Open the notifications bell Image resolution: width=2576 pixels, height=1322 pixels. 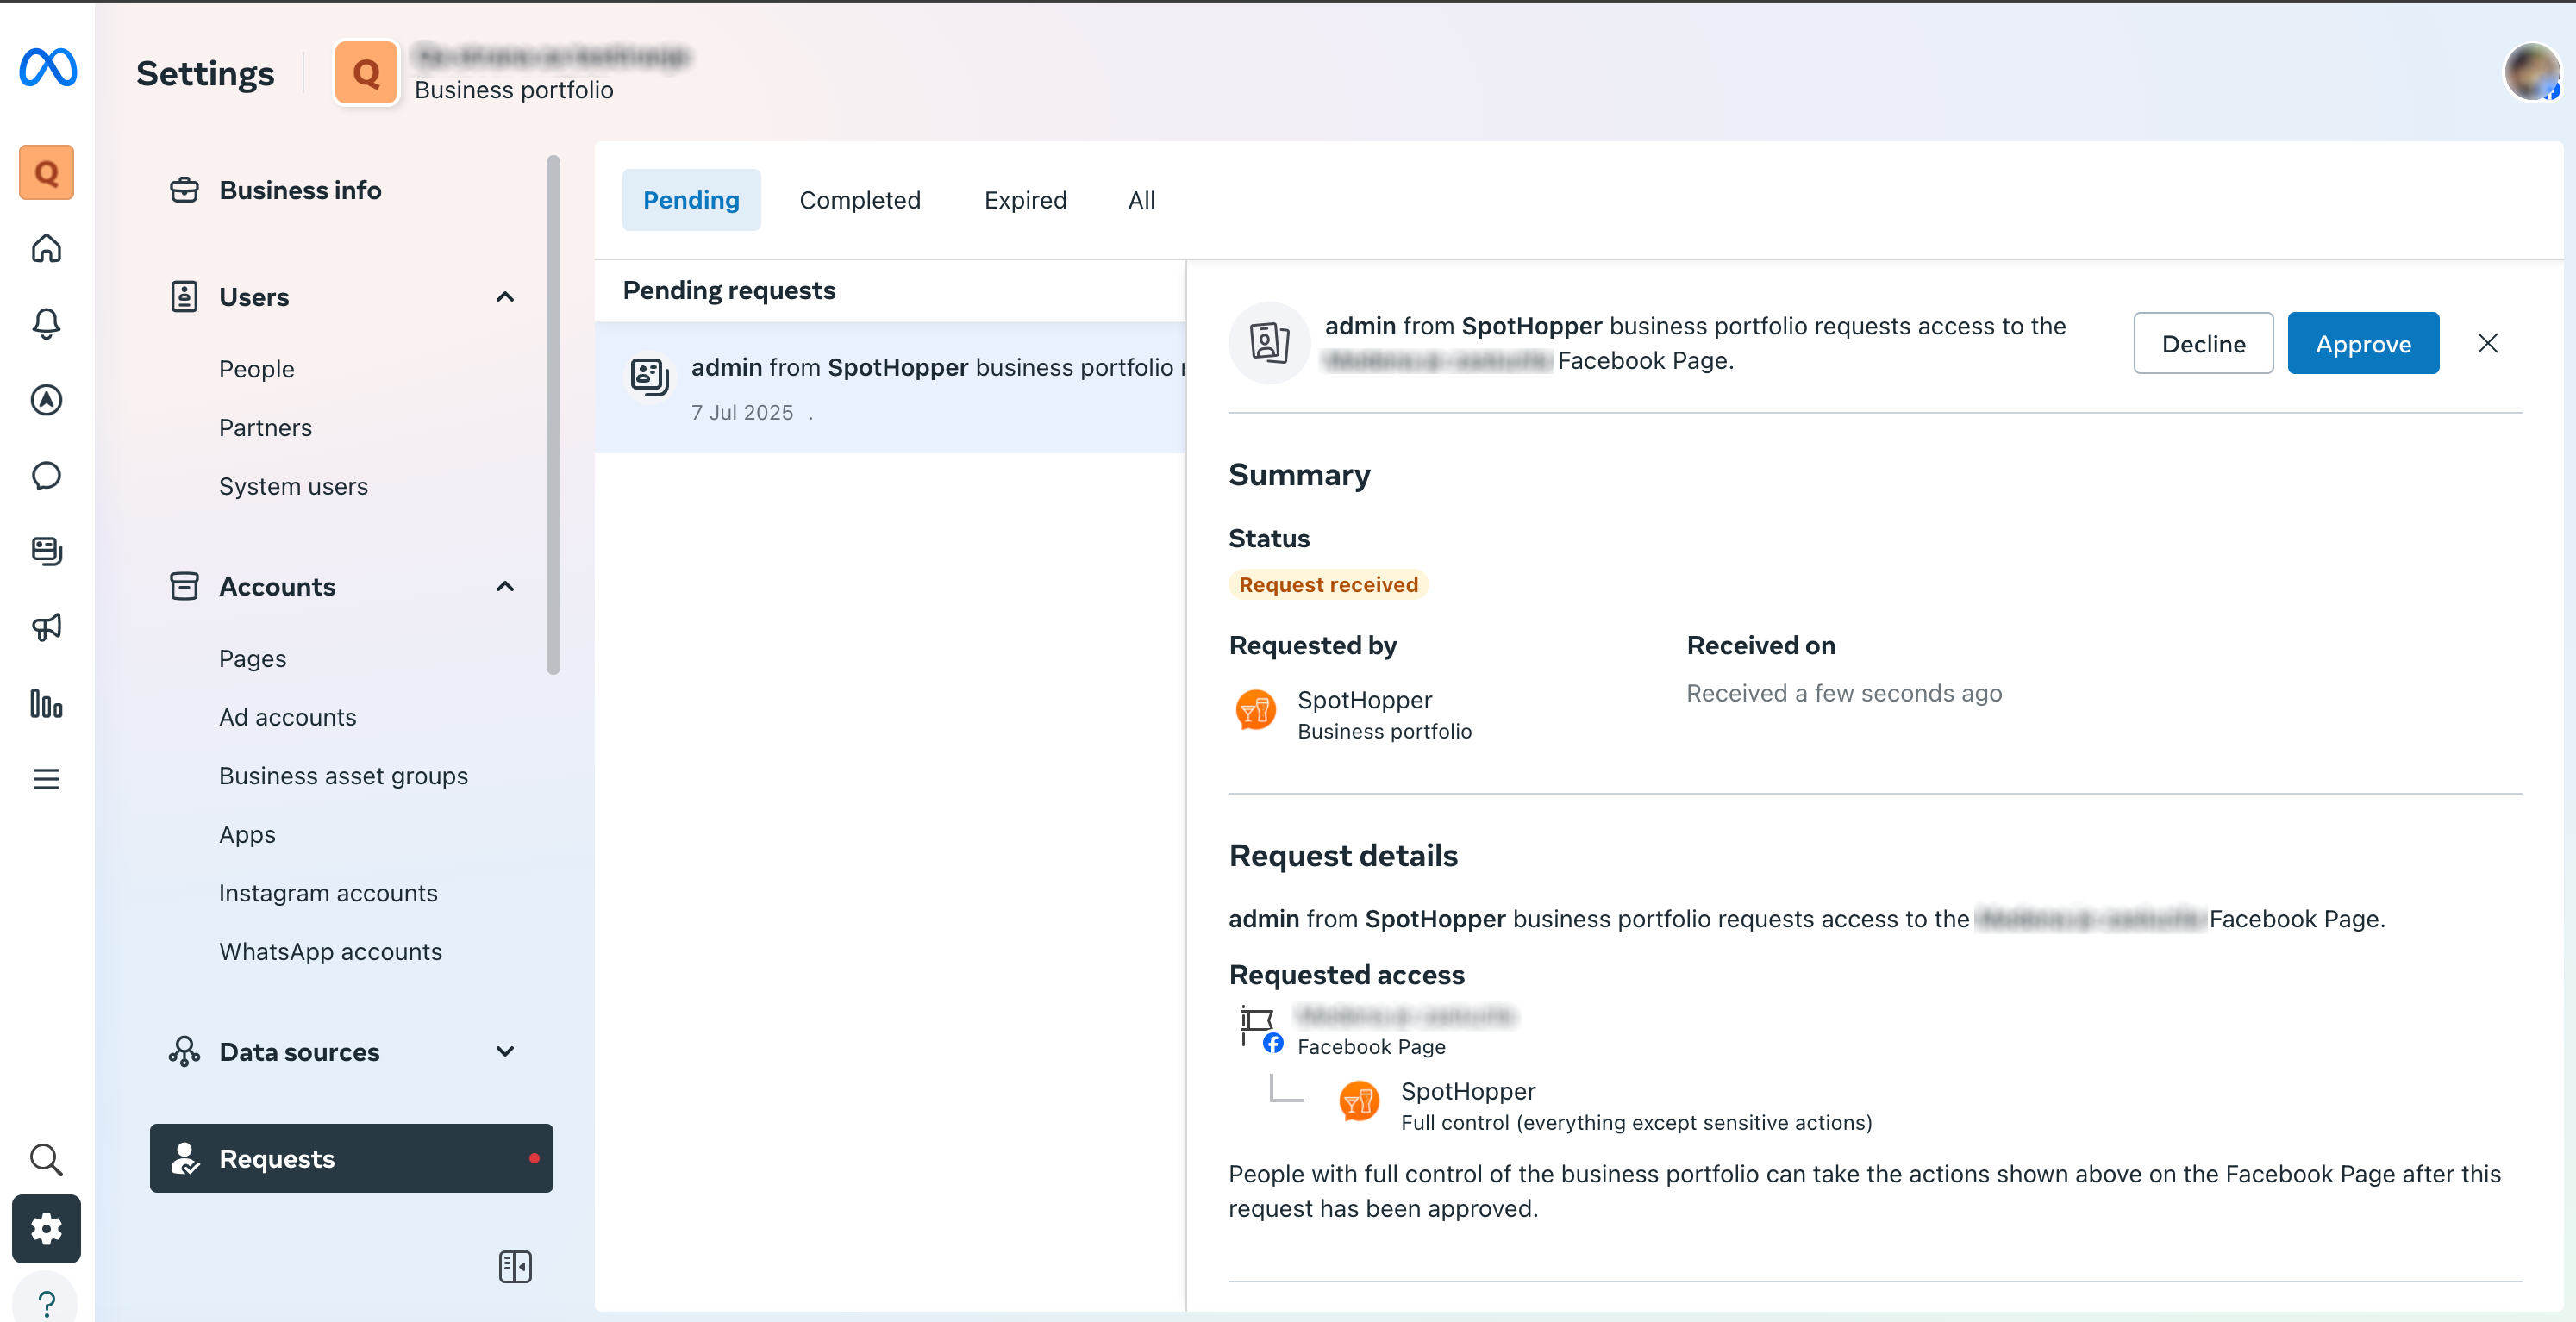[x=46, y=324]
